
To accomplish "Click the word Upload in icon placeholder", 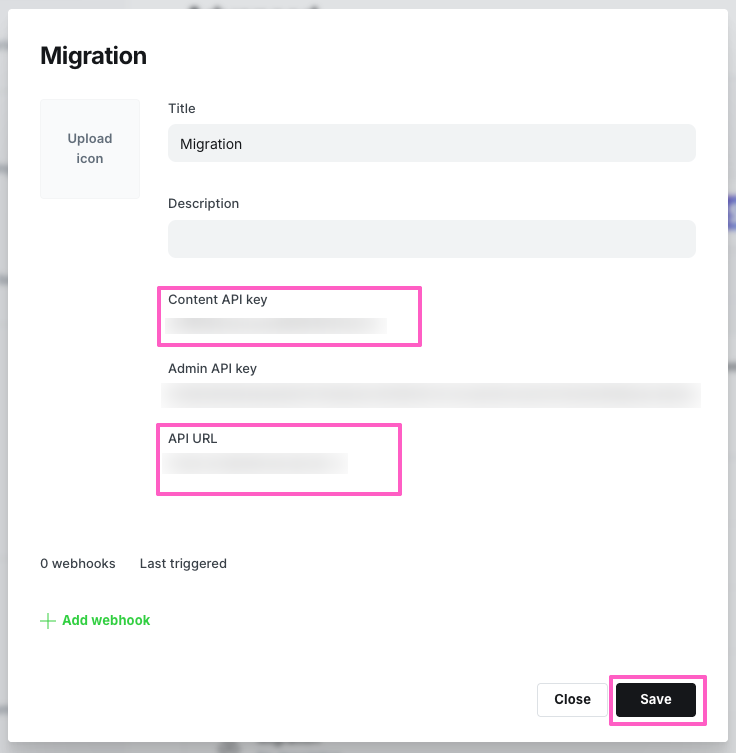I will pyautogui.click(x=90, y=139).
